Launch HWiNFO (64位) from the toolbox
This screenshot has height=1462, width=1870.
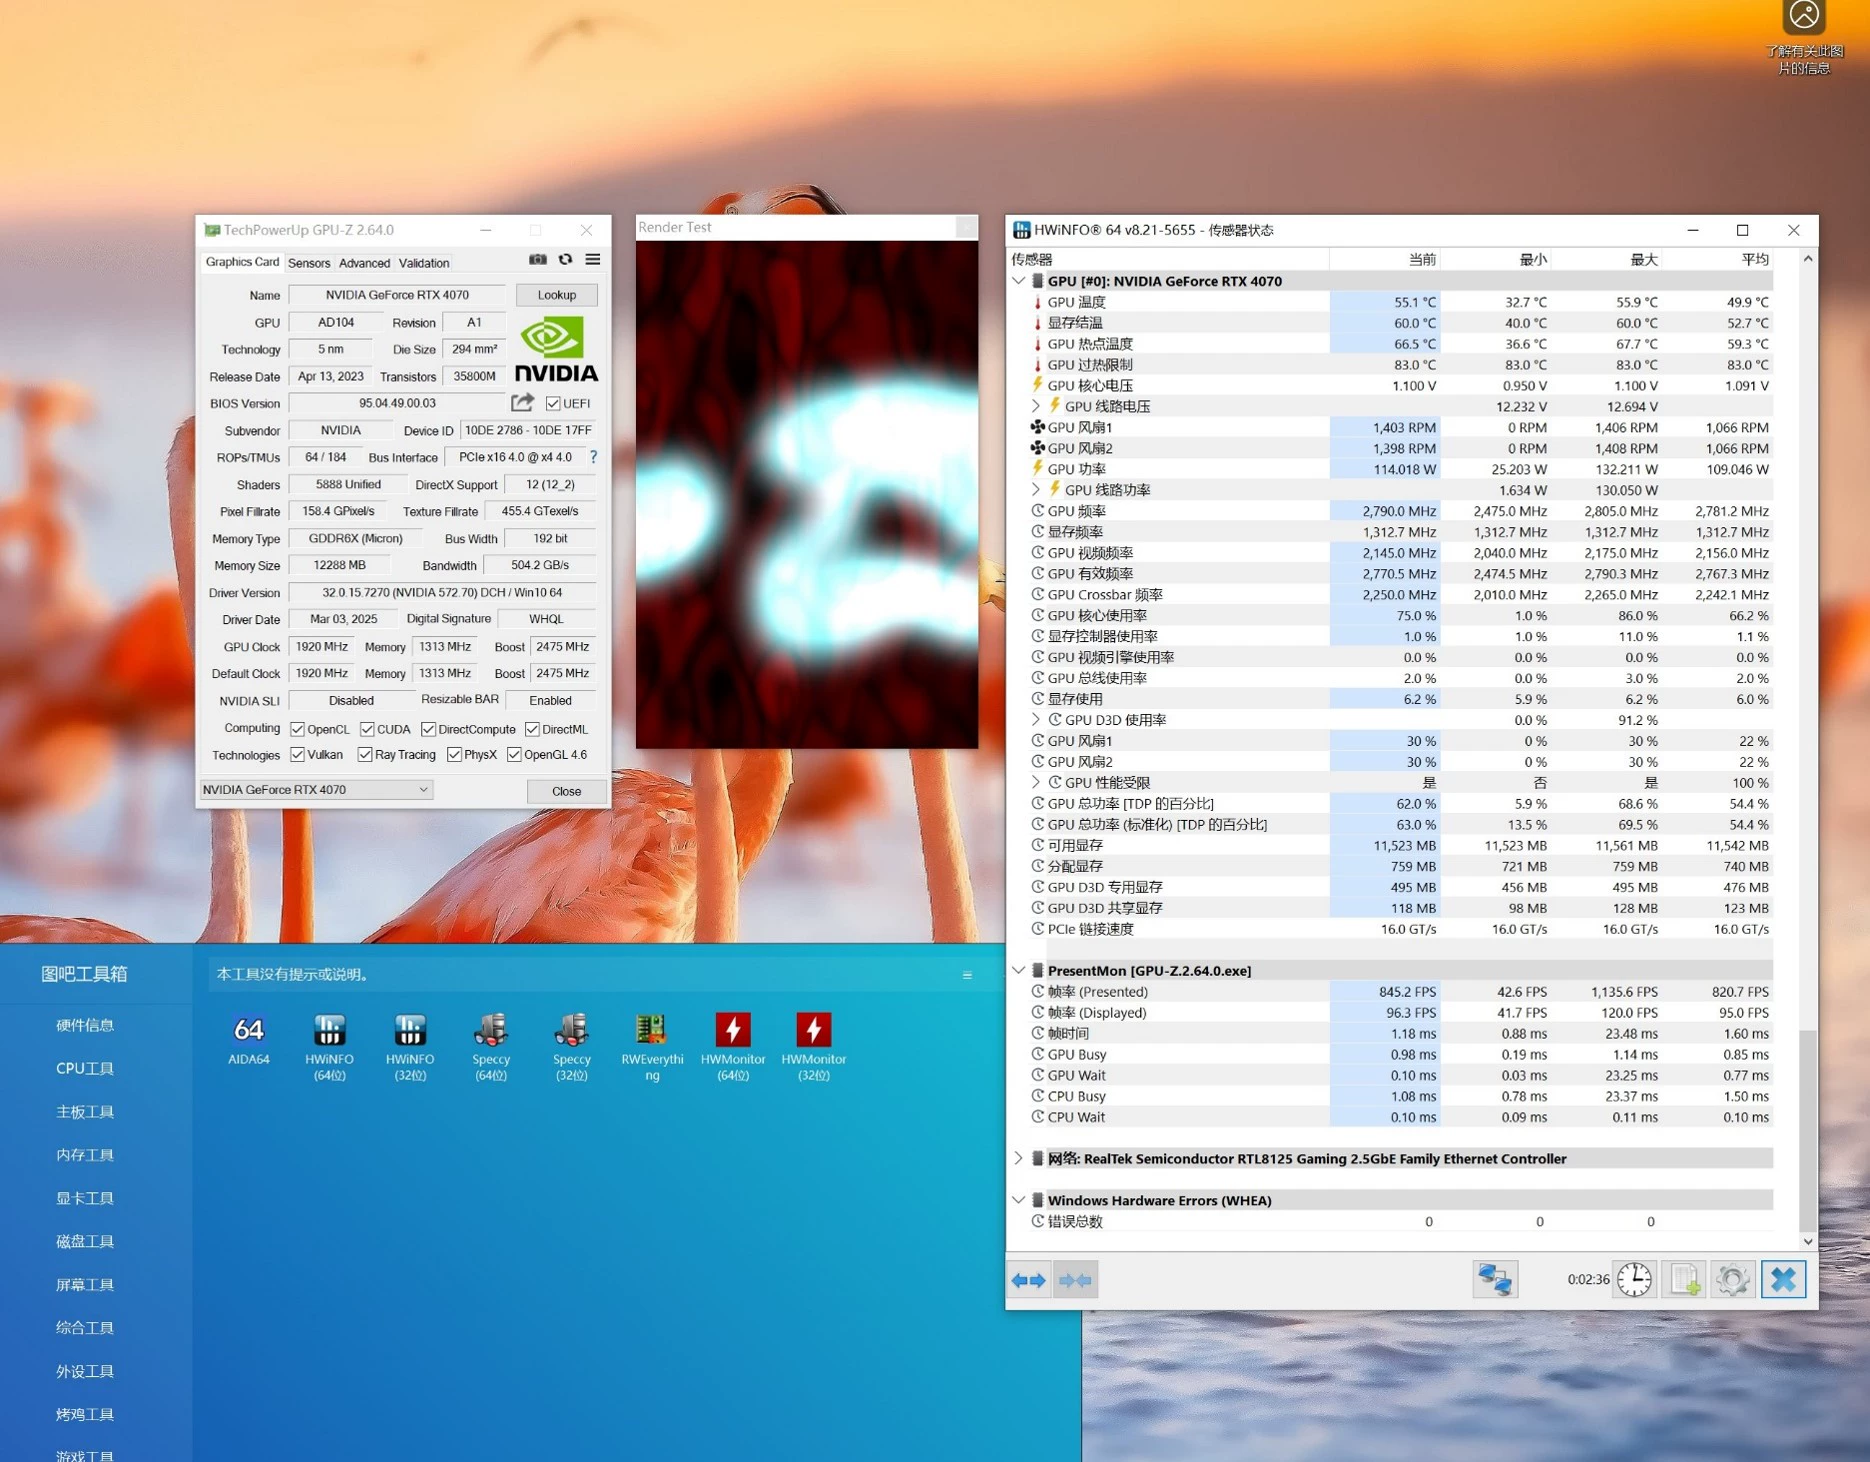click(x=329, y=1047)
